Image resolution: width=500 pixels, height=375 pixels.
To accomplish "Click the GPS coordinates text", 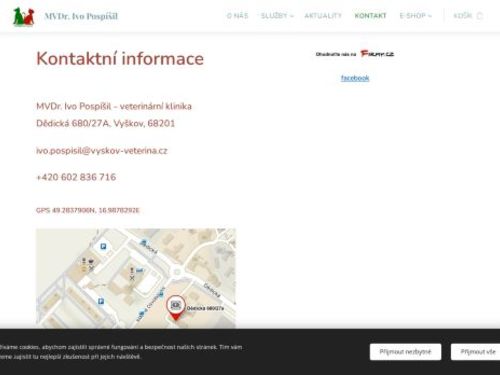I will [x=88, y=210].
